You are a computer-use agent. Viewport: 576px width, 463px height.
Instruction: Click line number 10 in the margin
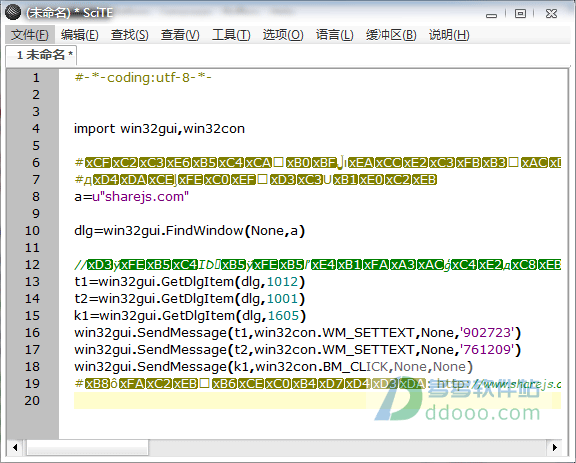[32, 231]
